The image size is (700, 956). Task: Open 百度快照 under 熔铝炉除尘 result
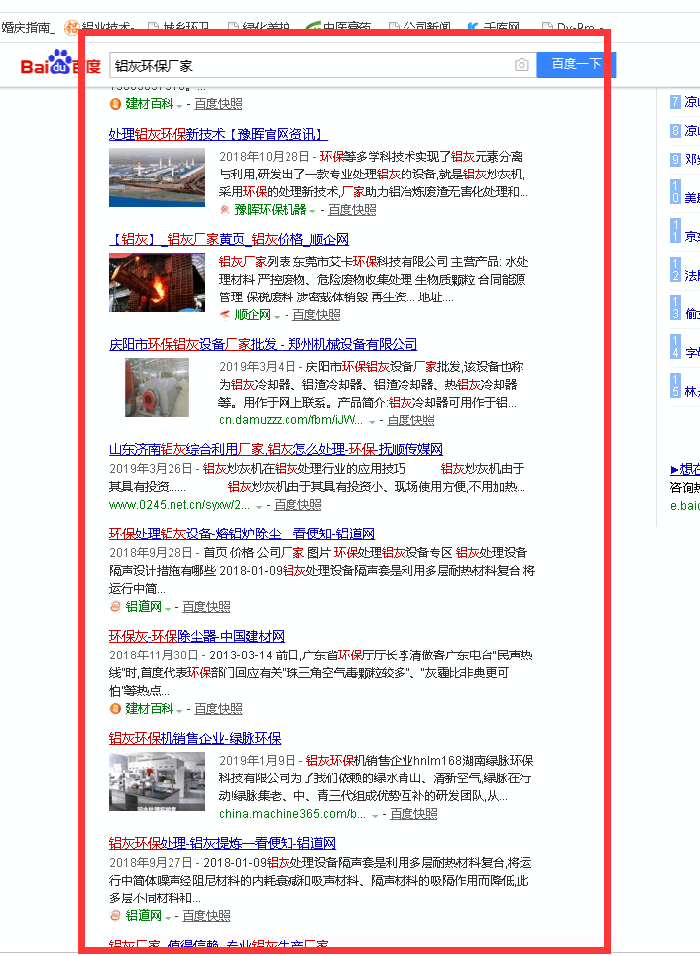click(x=206, y=607)
